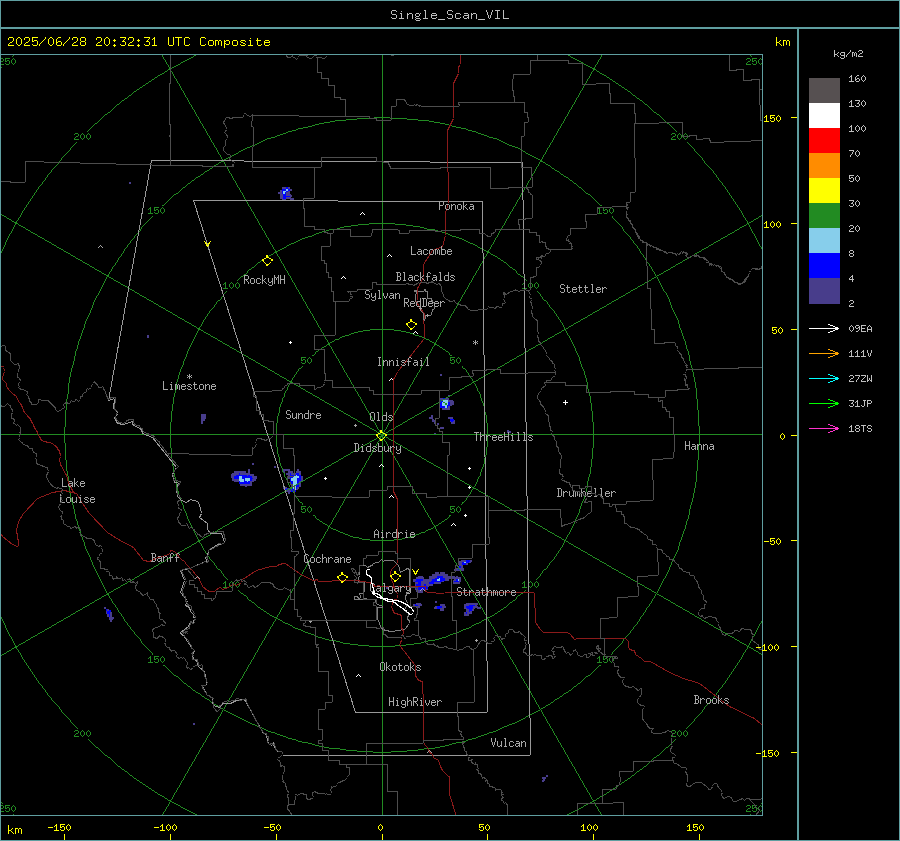Click the RockyMH label

point(264,280)
